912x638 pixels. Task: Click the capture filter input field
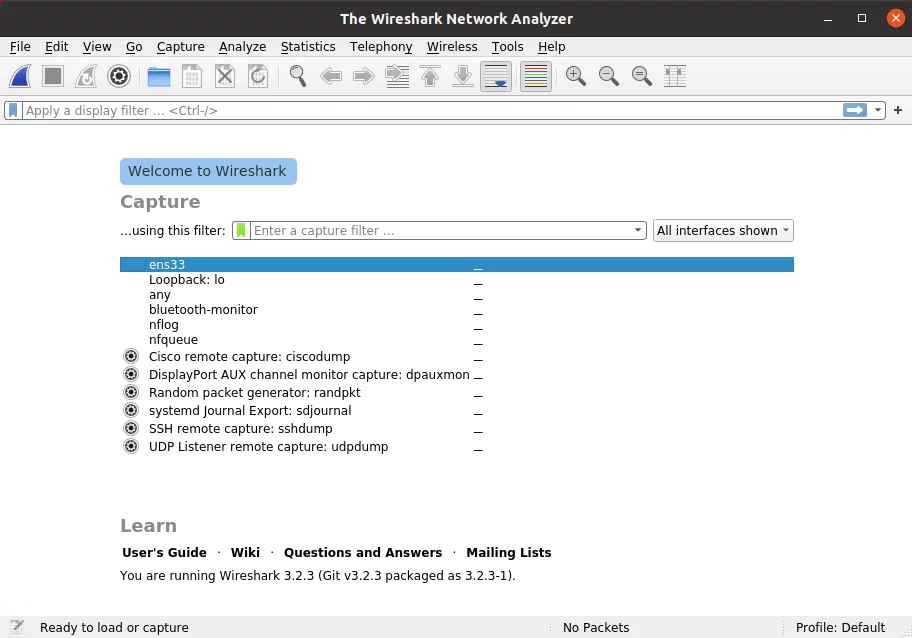441,231
